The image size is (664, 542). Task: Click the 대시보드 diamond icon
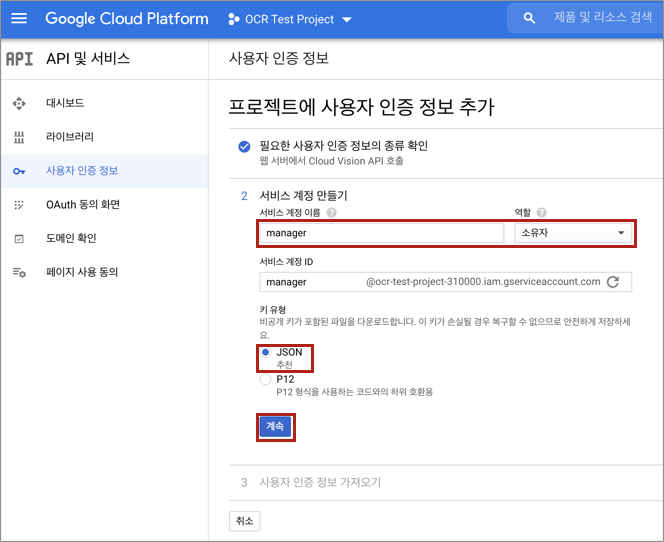19,103
